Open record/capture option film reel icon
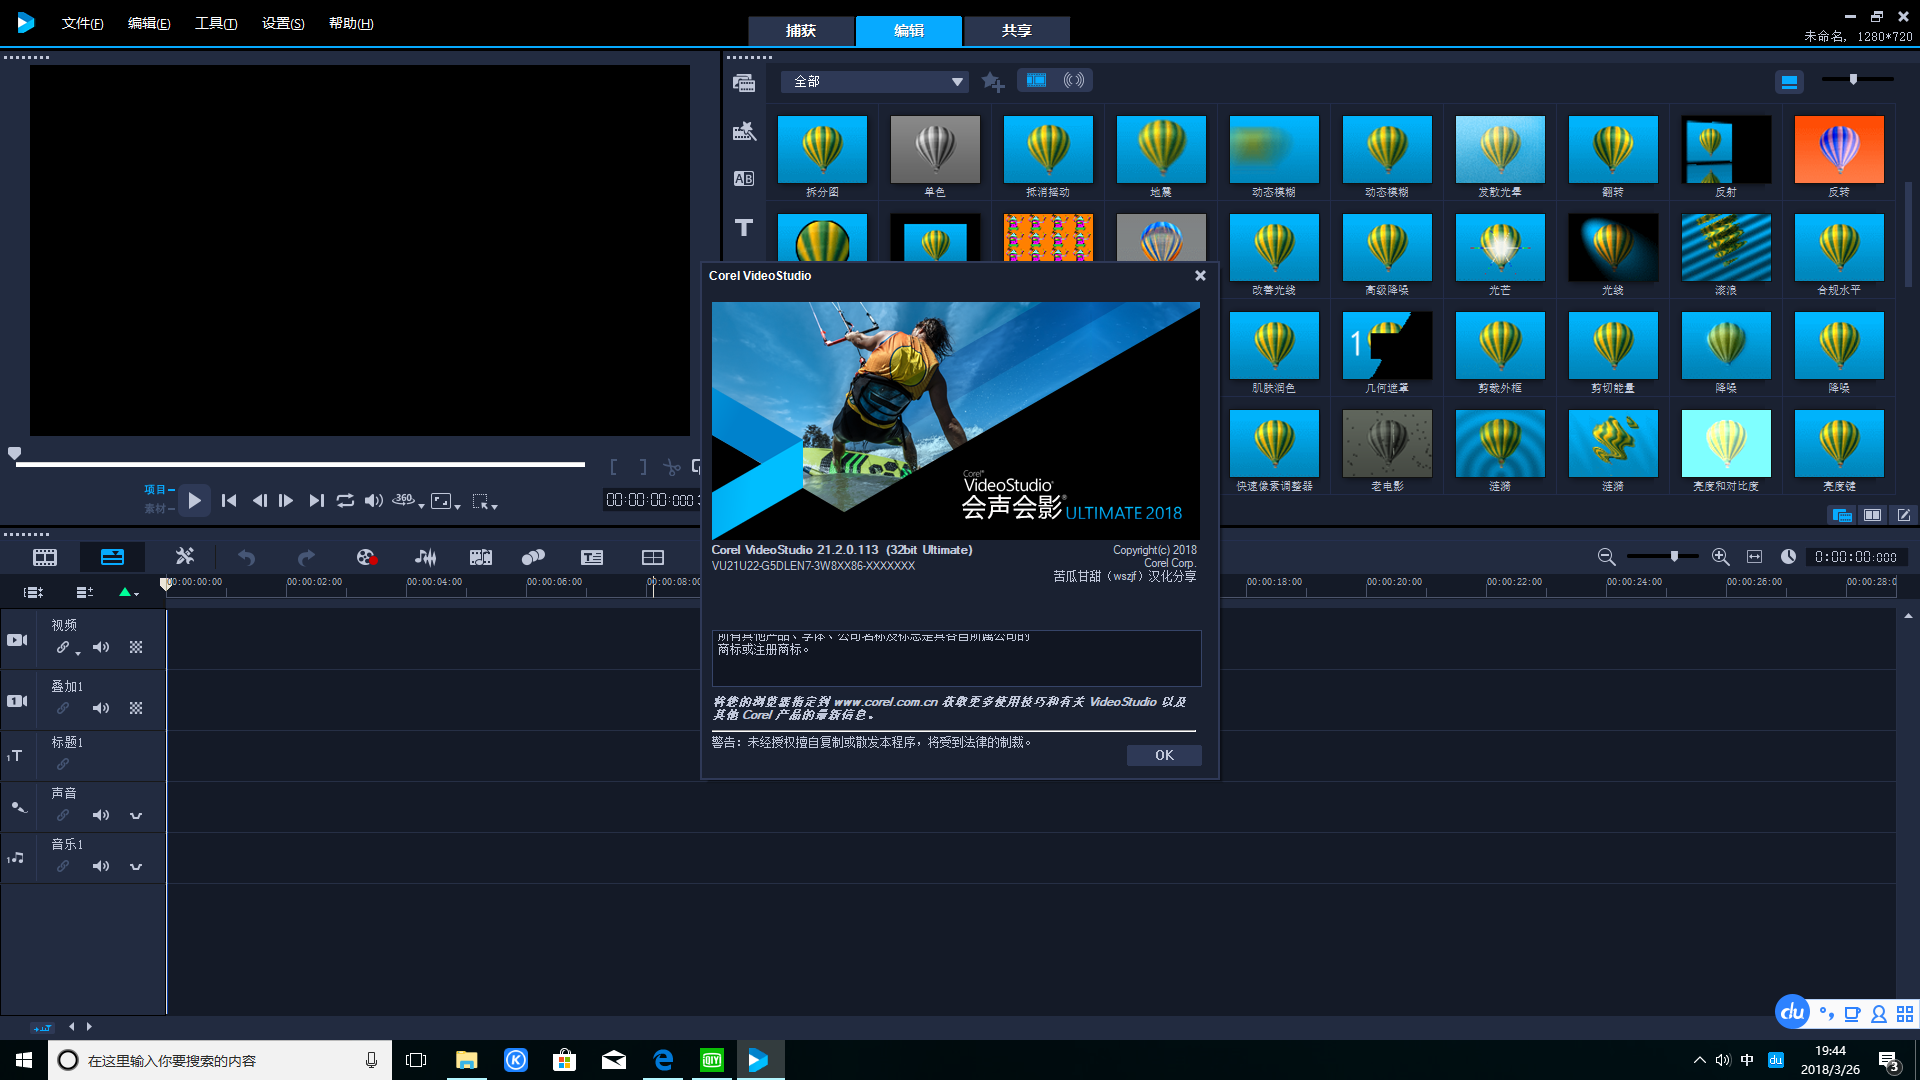This screenshot has width=1920, height=1080. pos(366,557)
